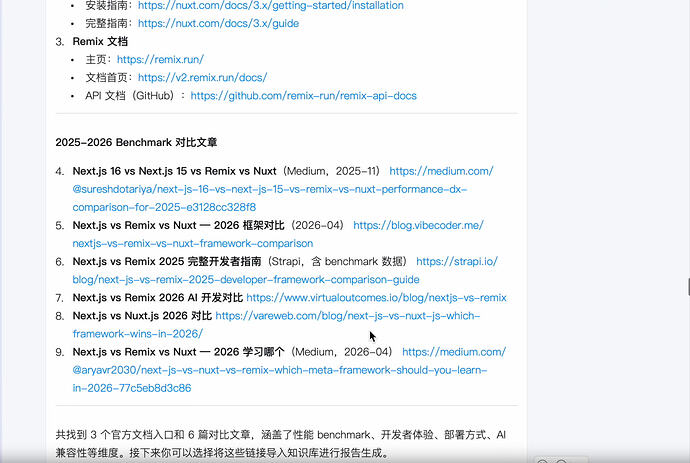The height and width of the screenshot is (463, 690).
Task: Open the virtualoutcomes.io nextjs-vs-remix link
Action: pyautogui.click(x=376, y=298)
